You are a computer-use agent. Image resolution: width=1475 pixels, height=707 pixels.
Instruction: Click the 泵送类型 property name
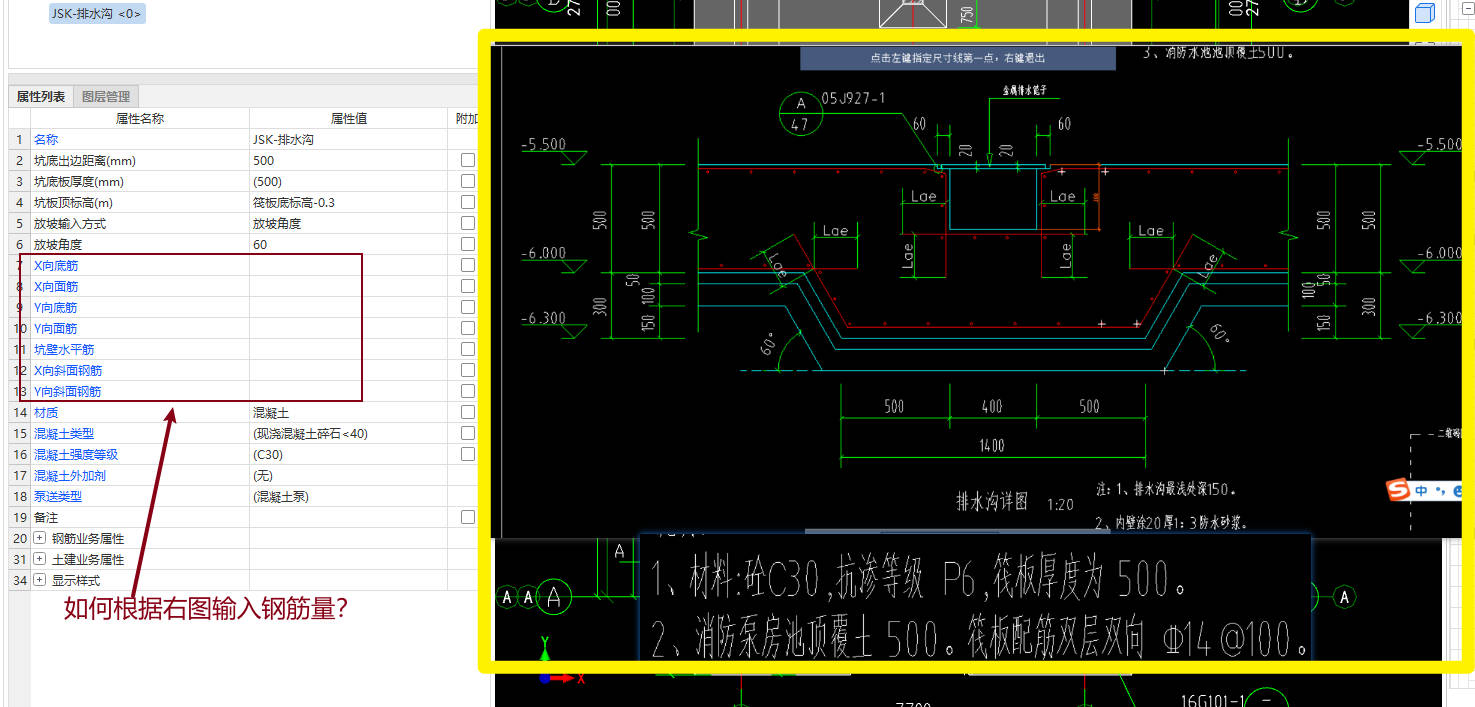(x=58, y=496)
